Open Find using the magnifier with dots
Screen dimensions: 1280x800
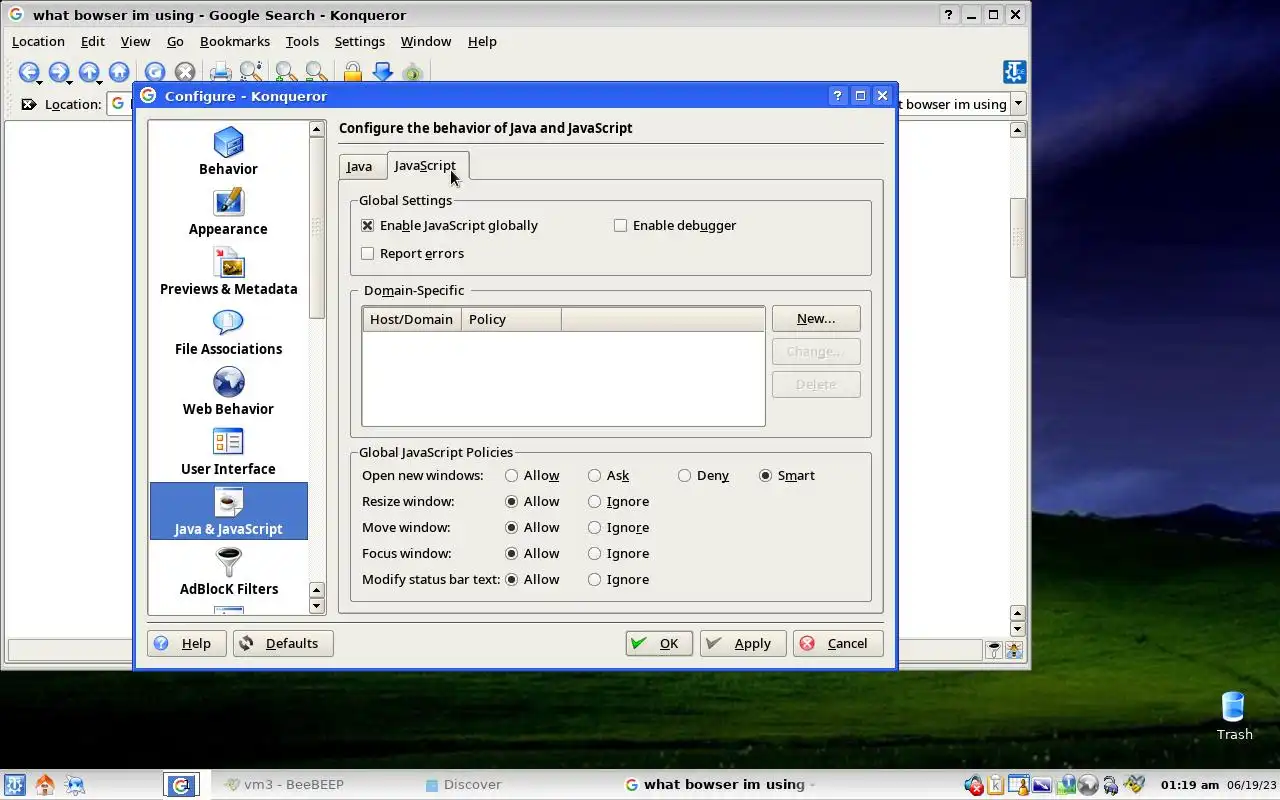251,72
